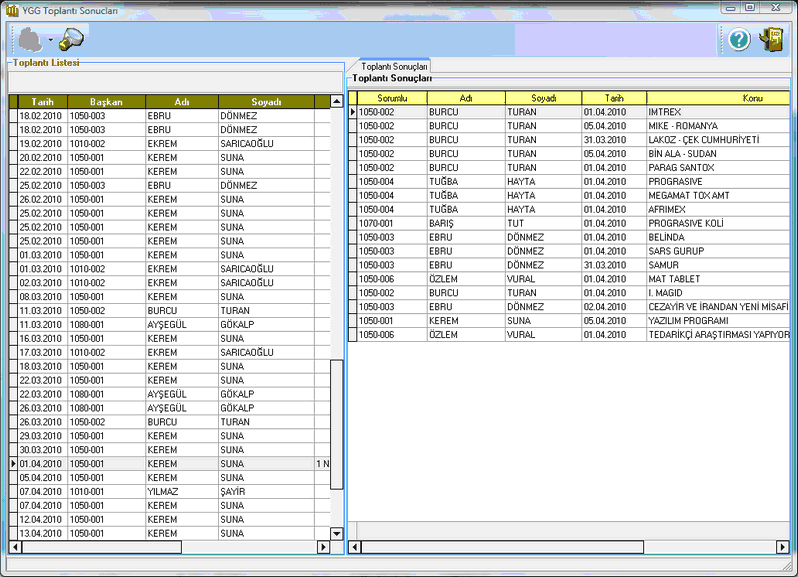
Task: Click the PROGRASIVE KOLİ topic cell
Action: coord(718,223)
